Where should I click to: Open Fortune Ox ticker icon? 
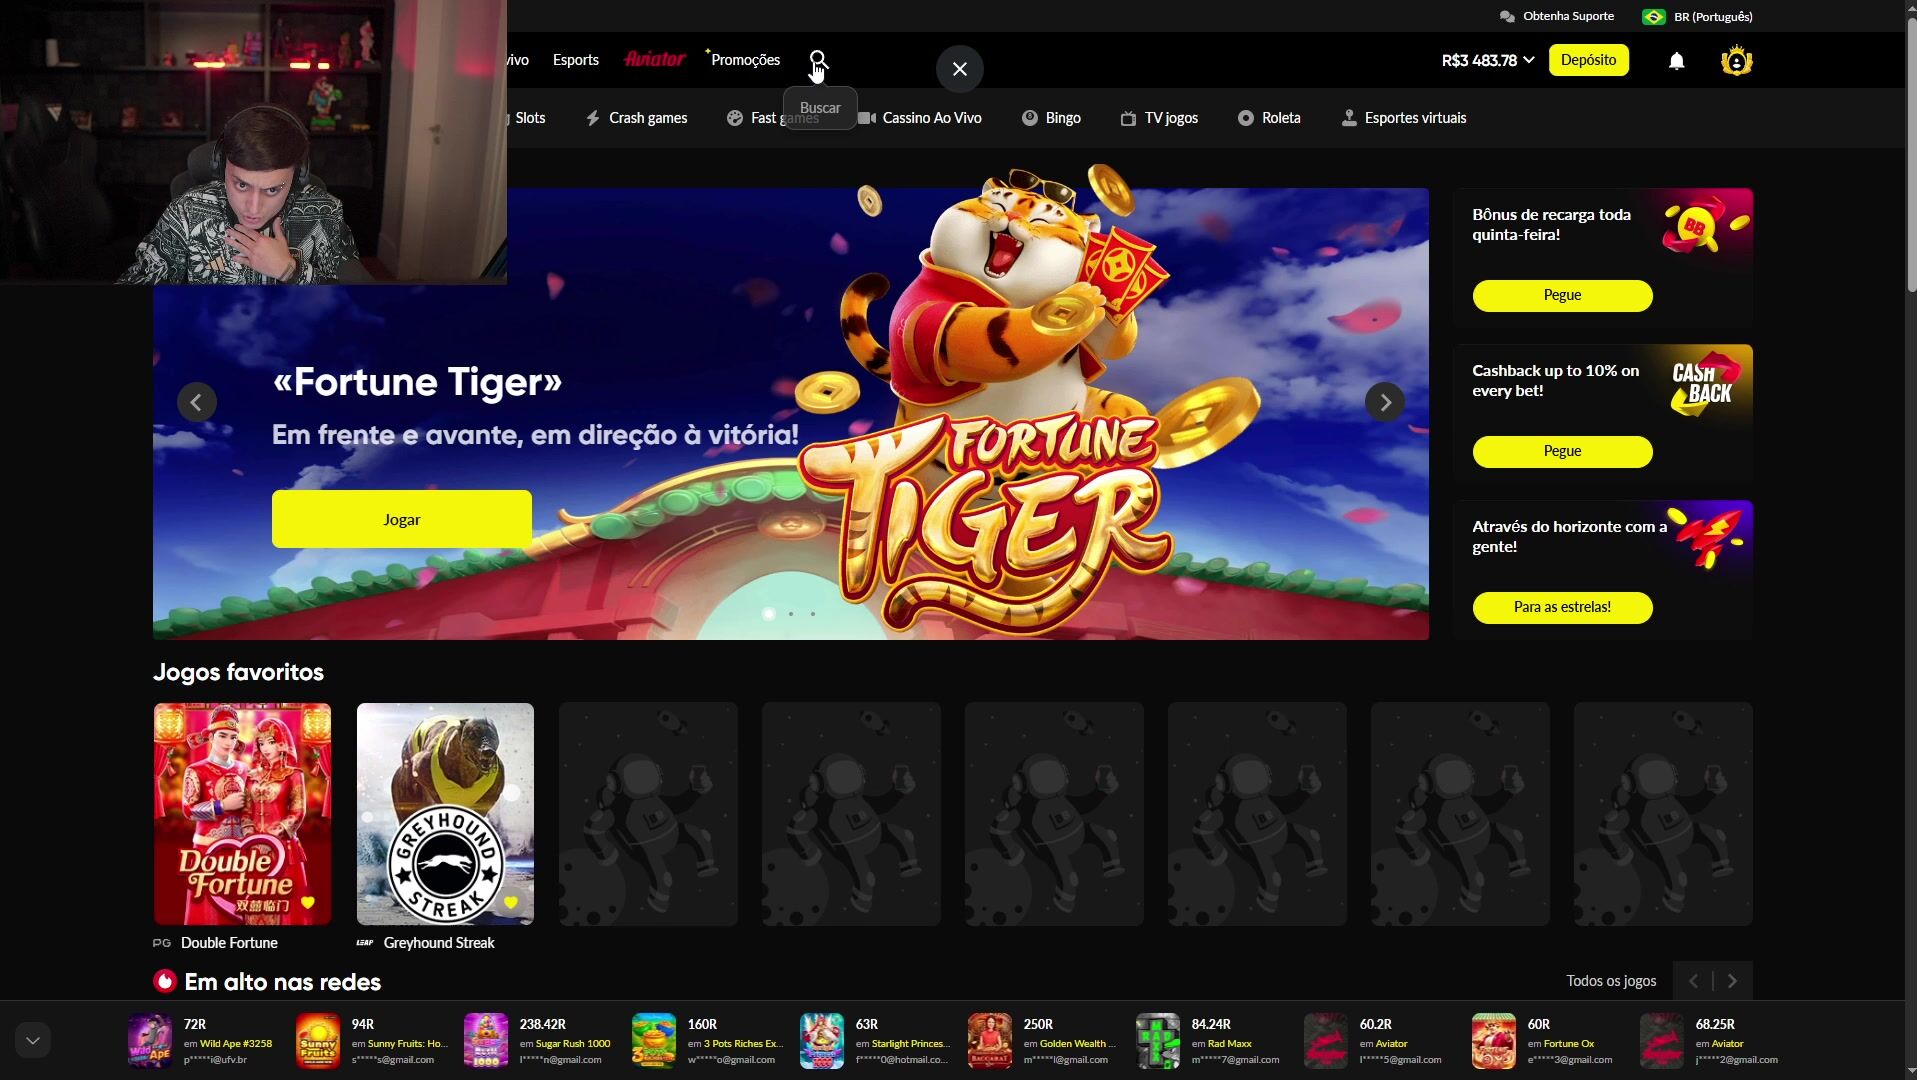(1494, 1041)
